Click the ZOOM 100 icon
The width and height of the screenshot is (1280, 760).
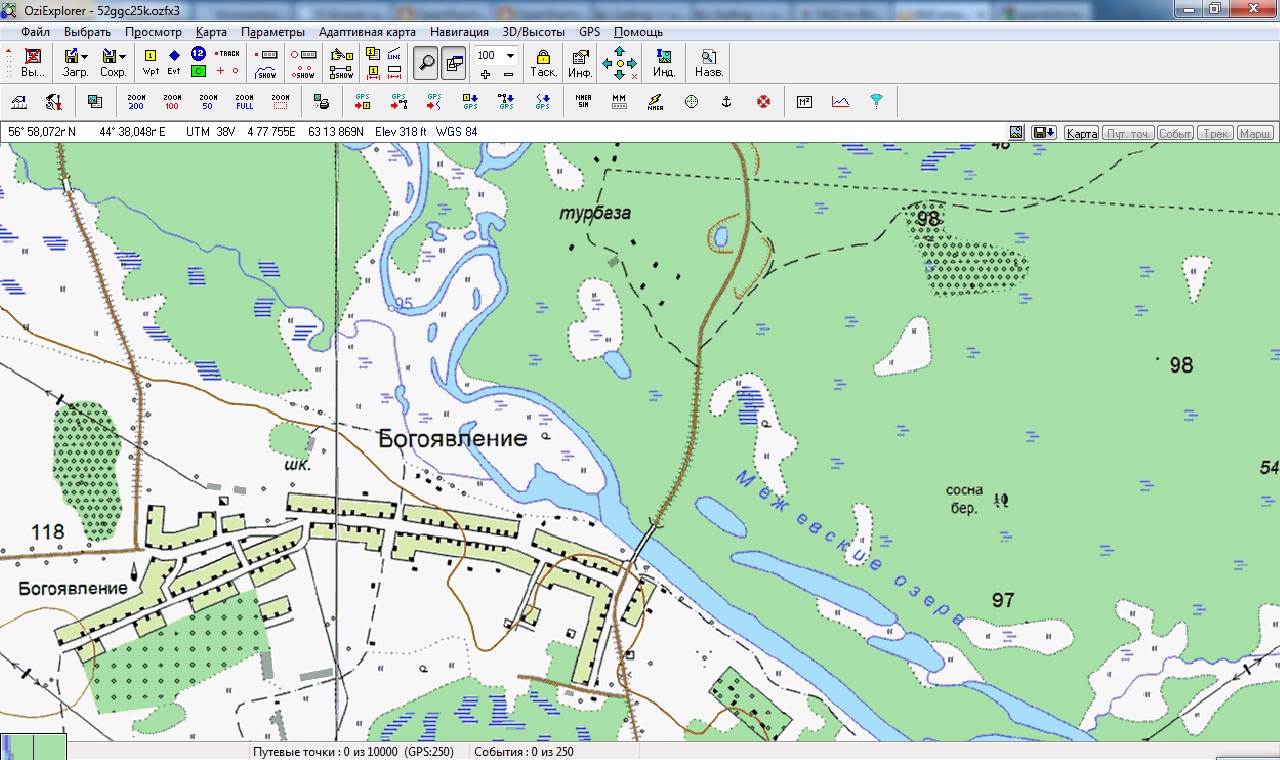(x=172, y=101)
